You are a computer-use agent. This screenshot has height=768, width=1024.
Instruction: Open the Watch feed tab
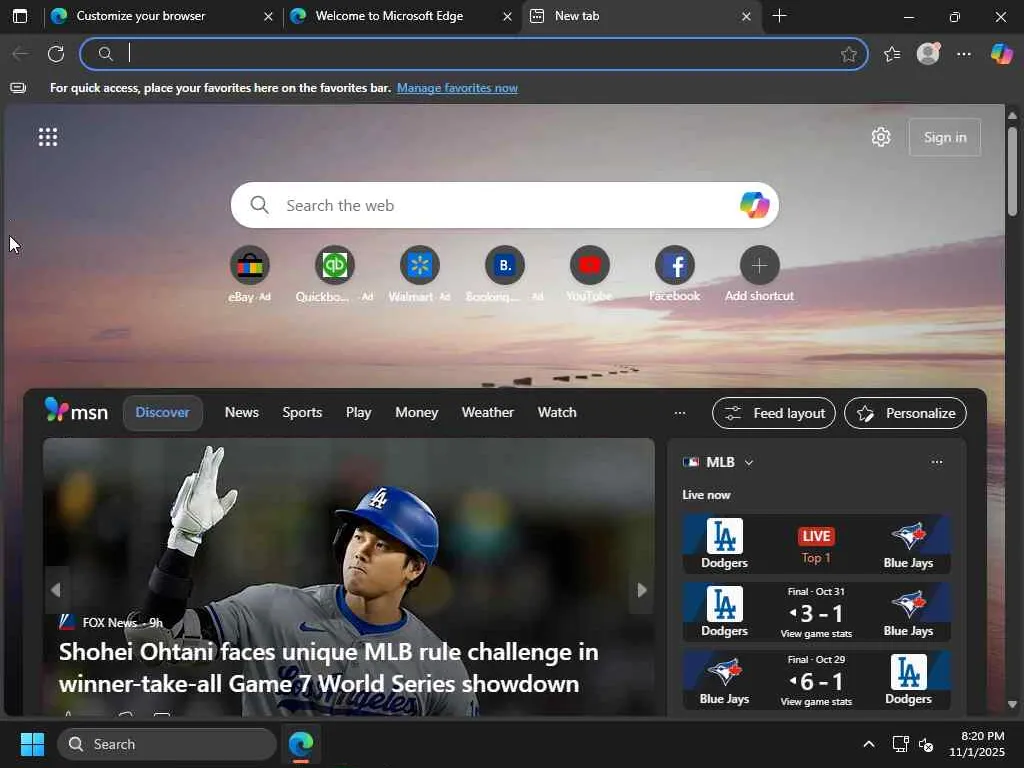pos(557,413)
